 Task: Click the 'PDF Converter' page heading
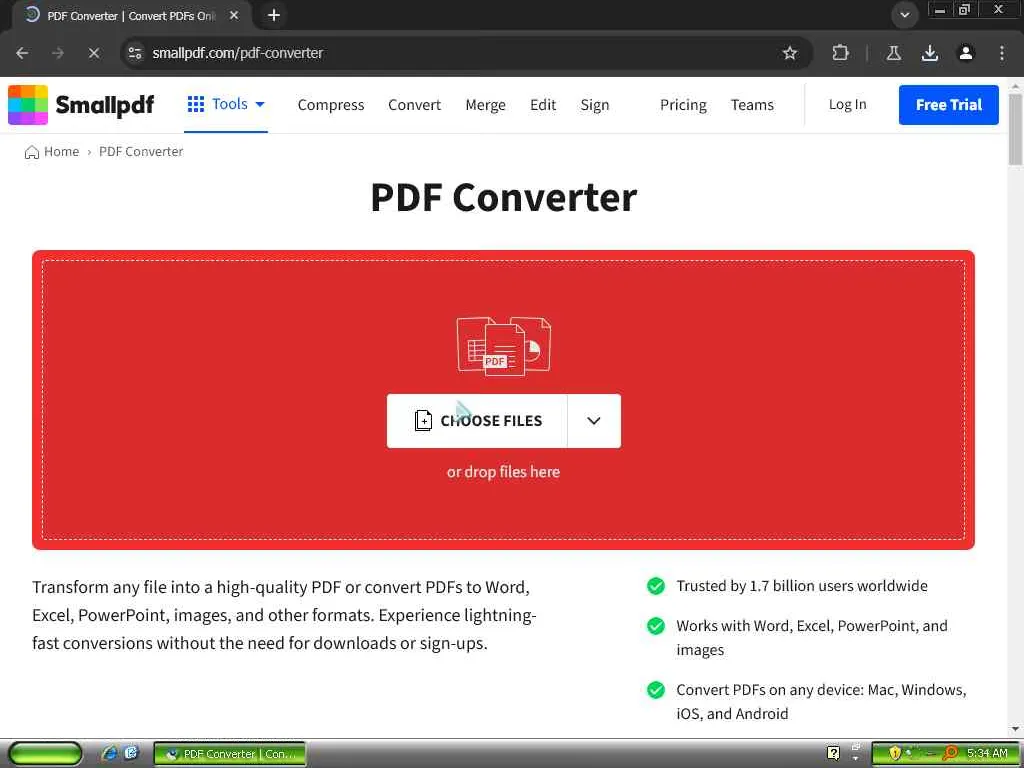click(504, 197)
